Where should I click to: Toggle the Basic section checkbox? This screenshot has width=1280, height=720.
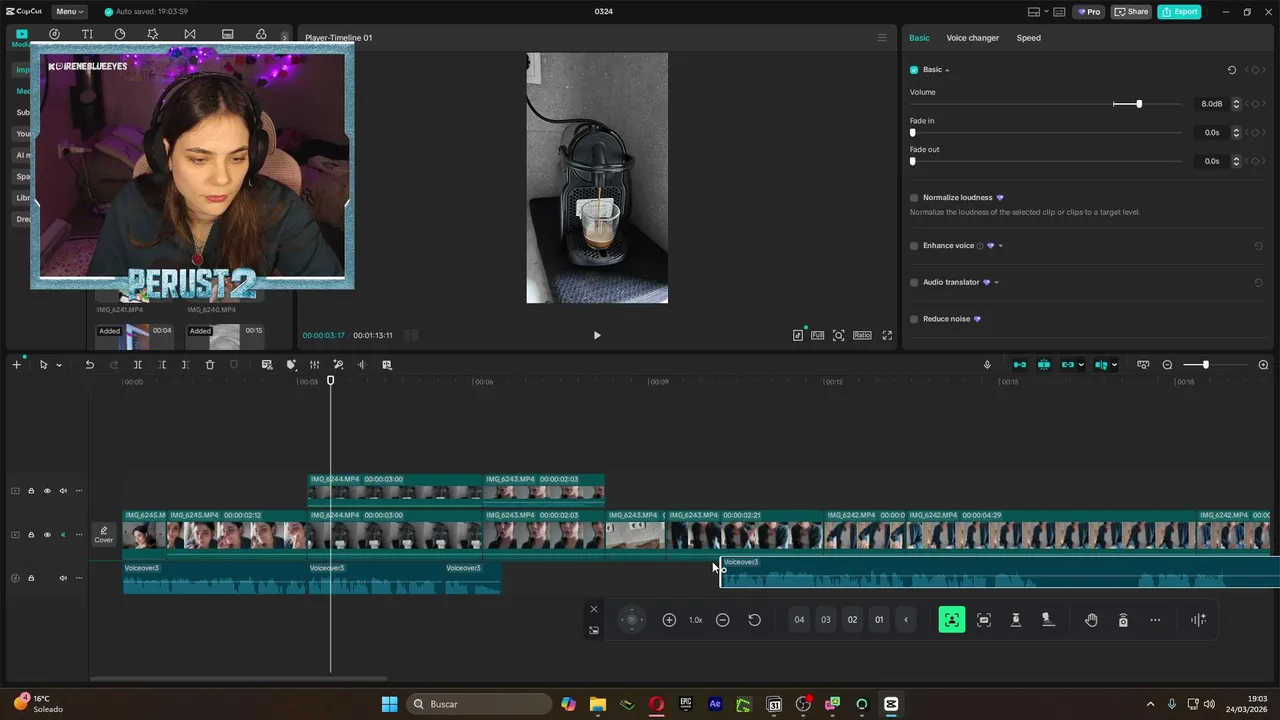pyautogui.click(x=914, y=70)
